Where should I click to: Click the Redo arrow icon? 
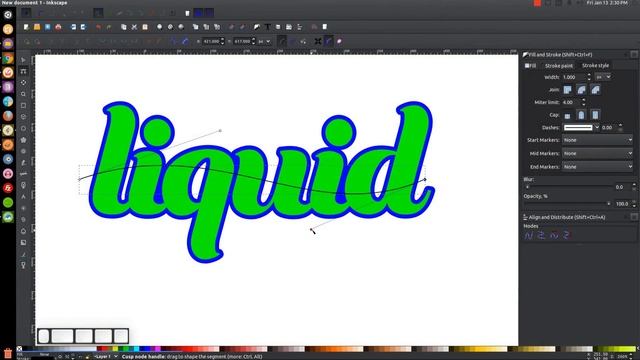(x=109, y=27)
